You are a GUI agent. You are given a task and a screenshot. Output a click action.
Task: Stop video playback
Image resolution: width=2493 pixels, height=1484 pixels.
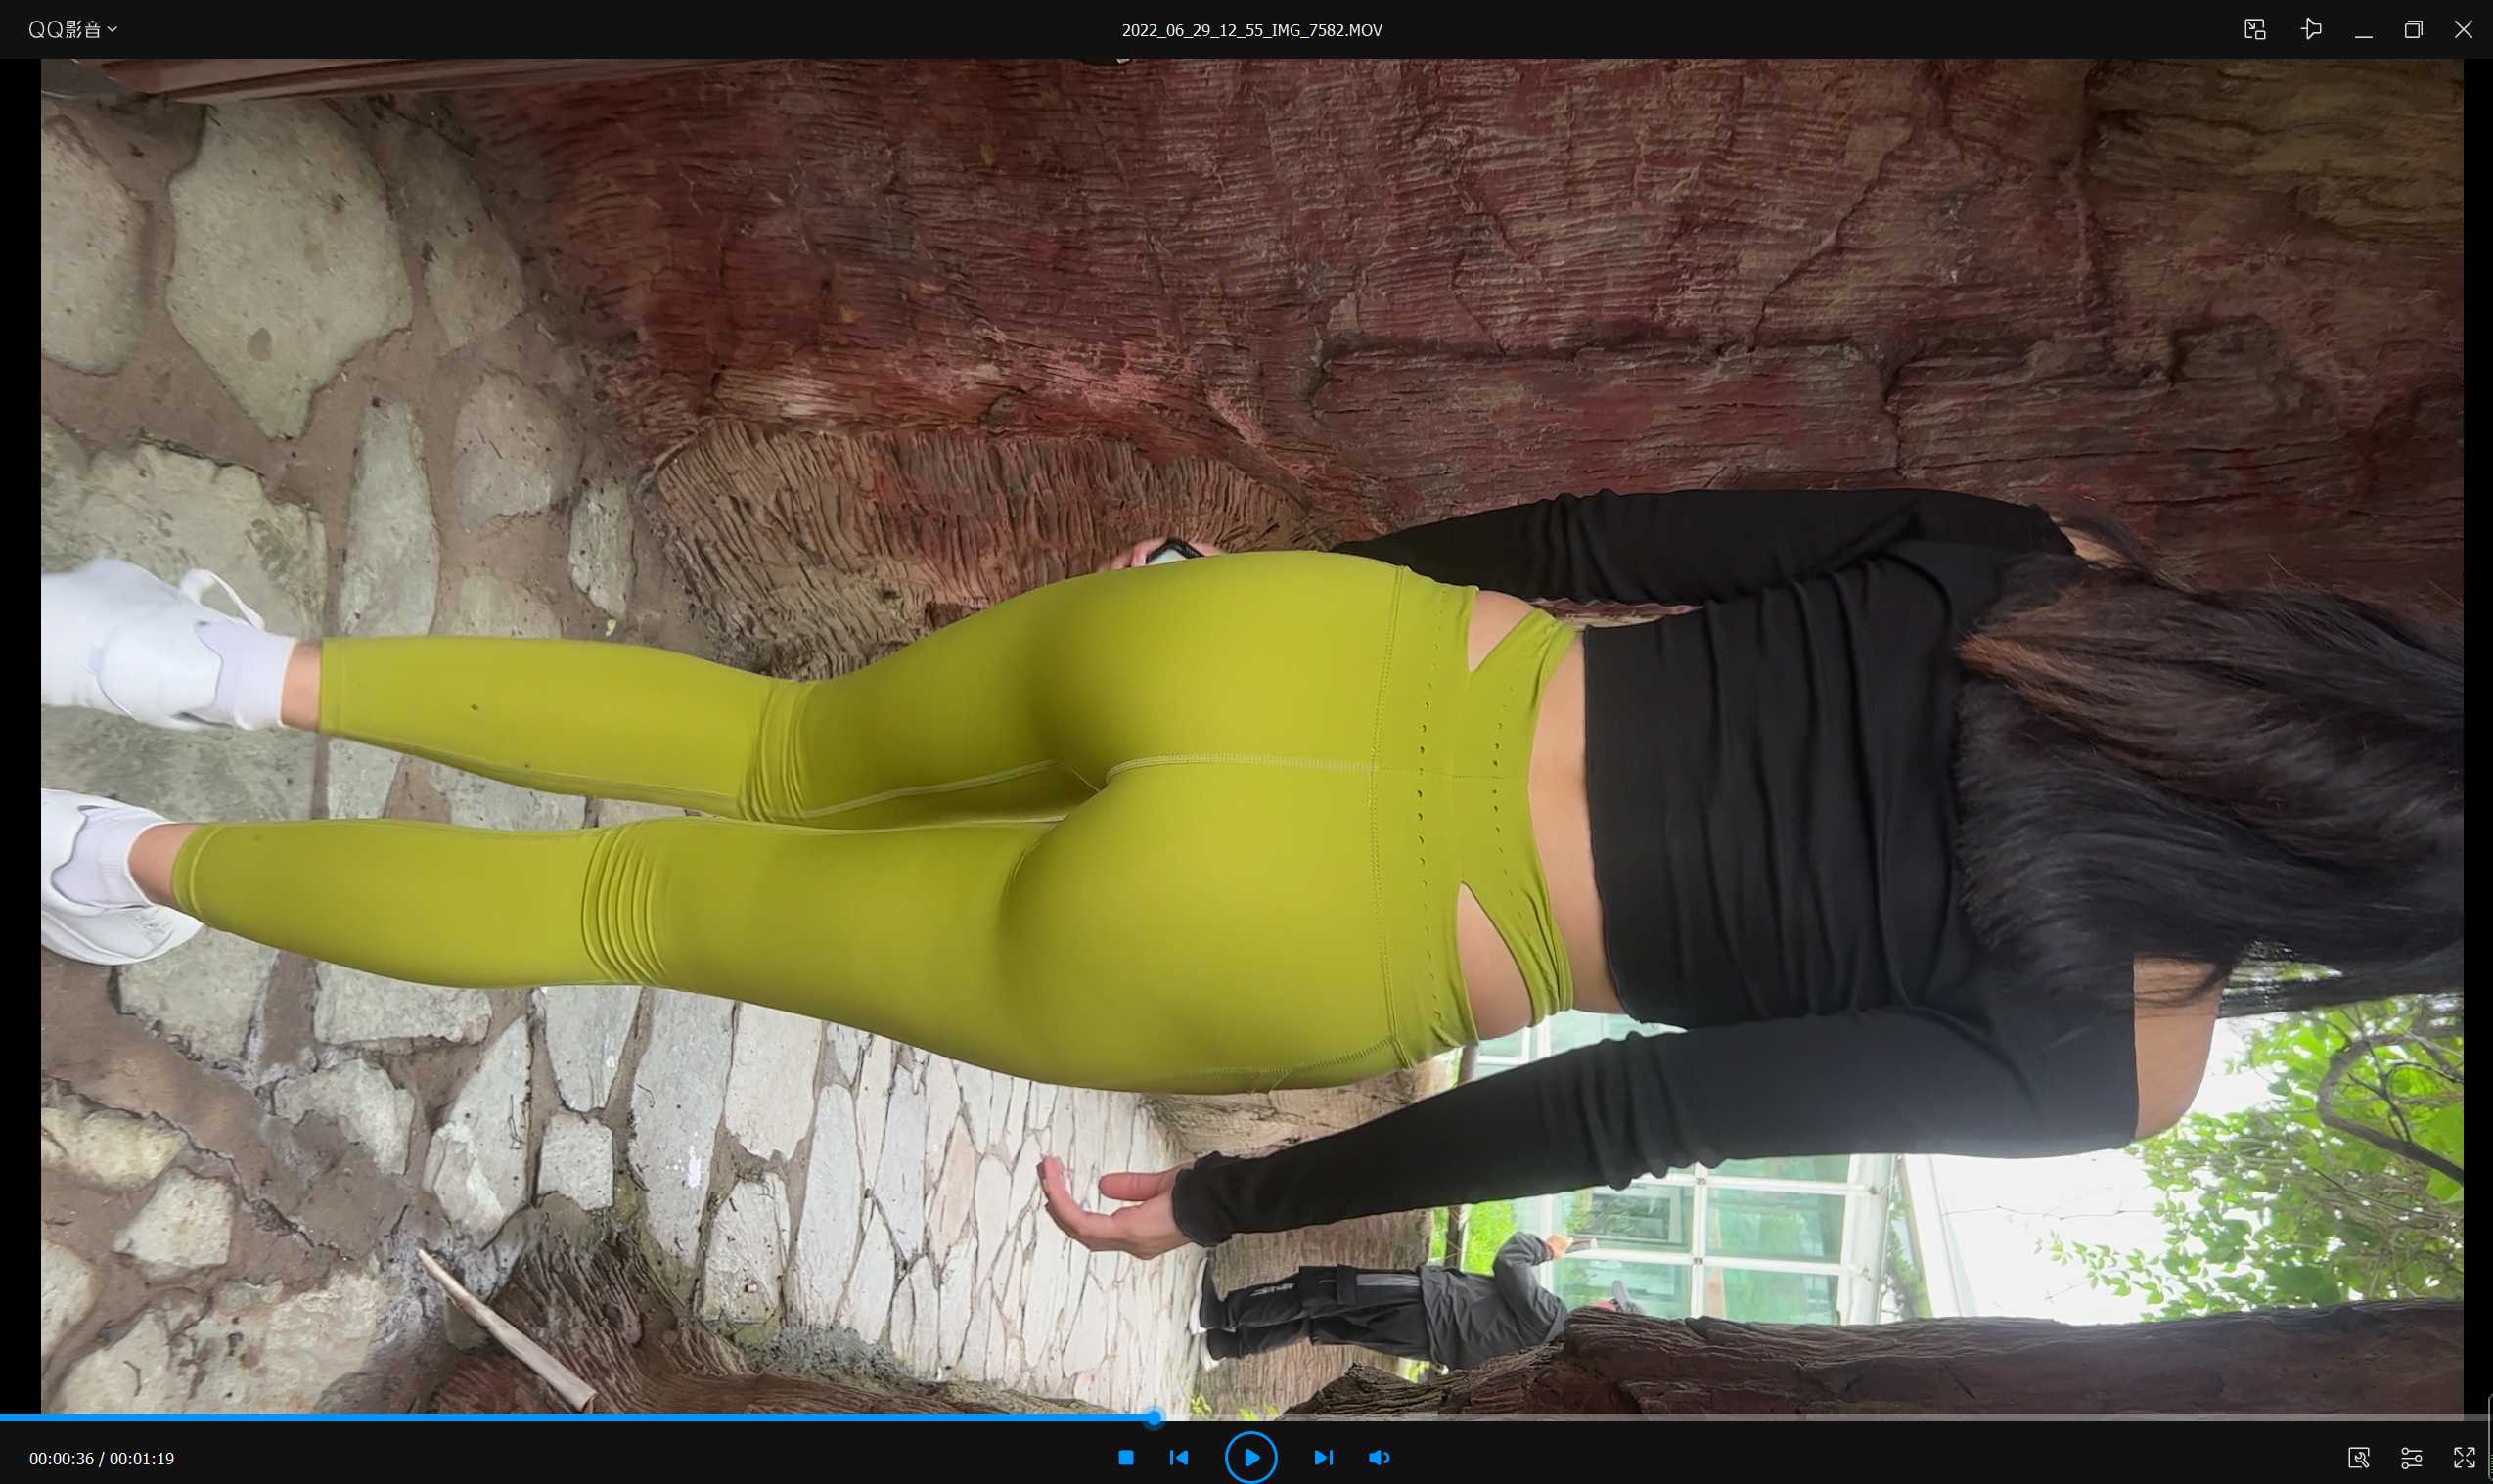[1125, 1457]
